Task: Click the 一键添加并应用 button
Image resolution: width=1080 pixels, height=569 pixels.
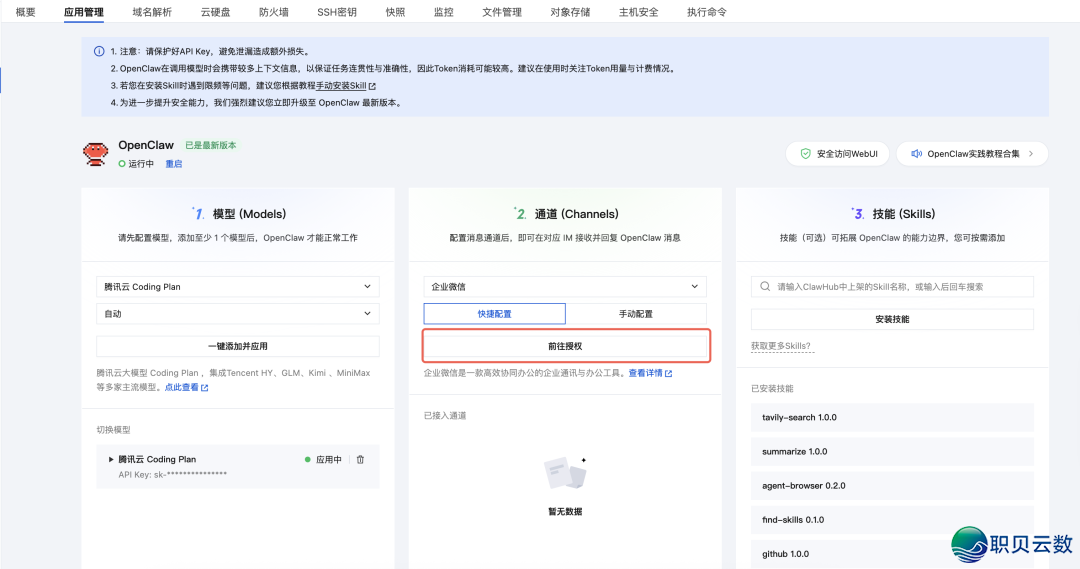Action: coord(238,346)
